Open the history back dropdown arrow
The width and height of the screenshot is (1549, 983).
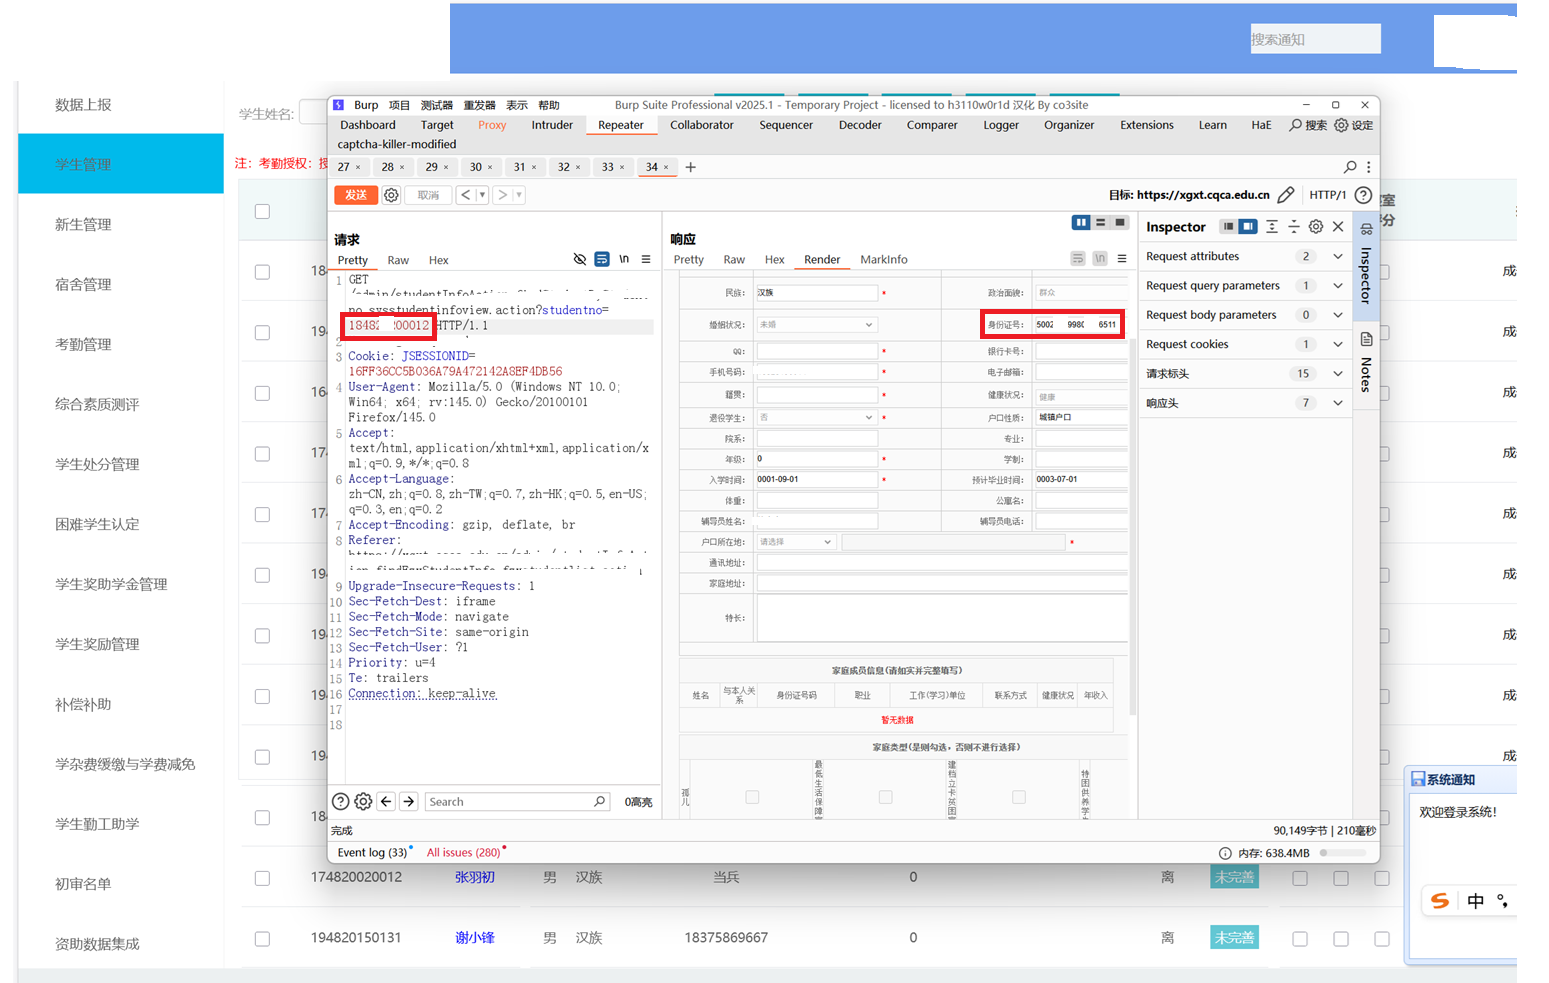point(482,195)
